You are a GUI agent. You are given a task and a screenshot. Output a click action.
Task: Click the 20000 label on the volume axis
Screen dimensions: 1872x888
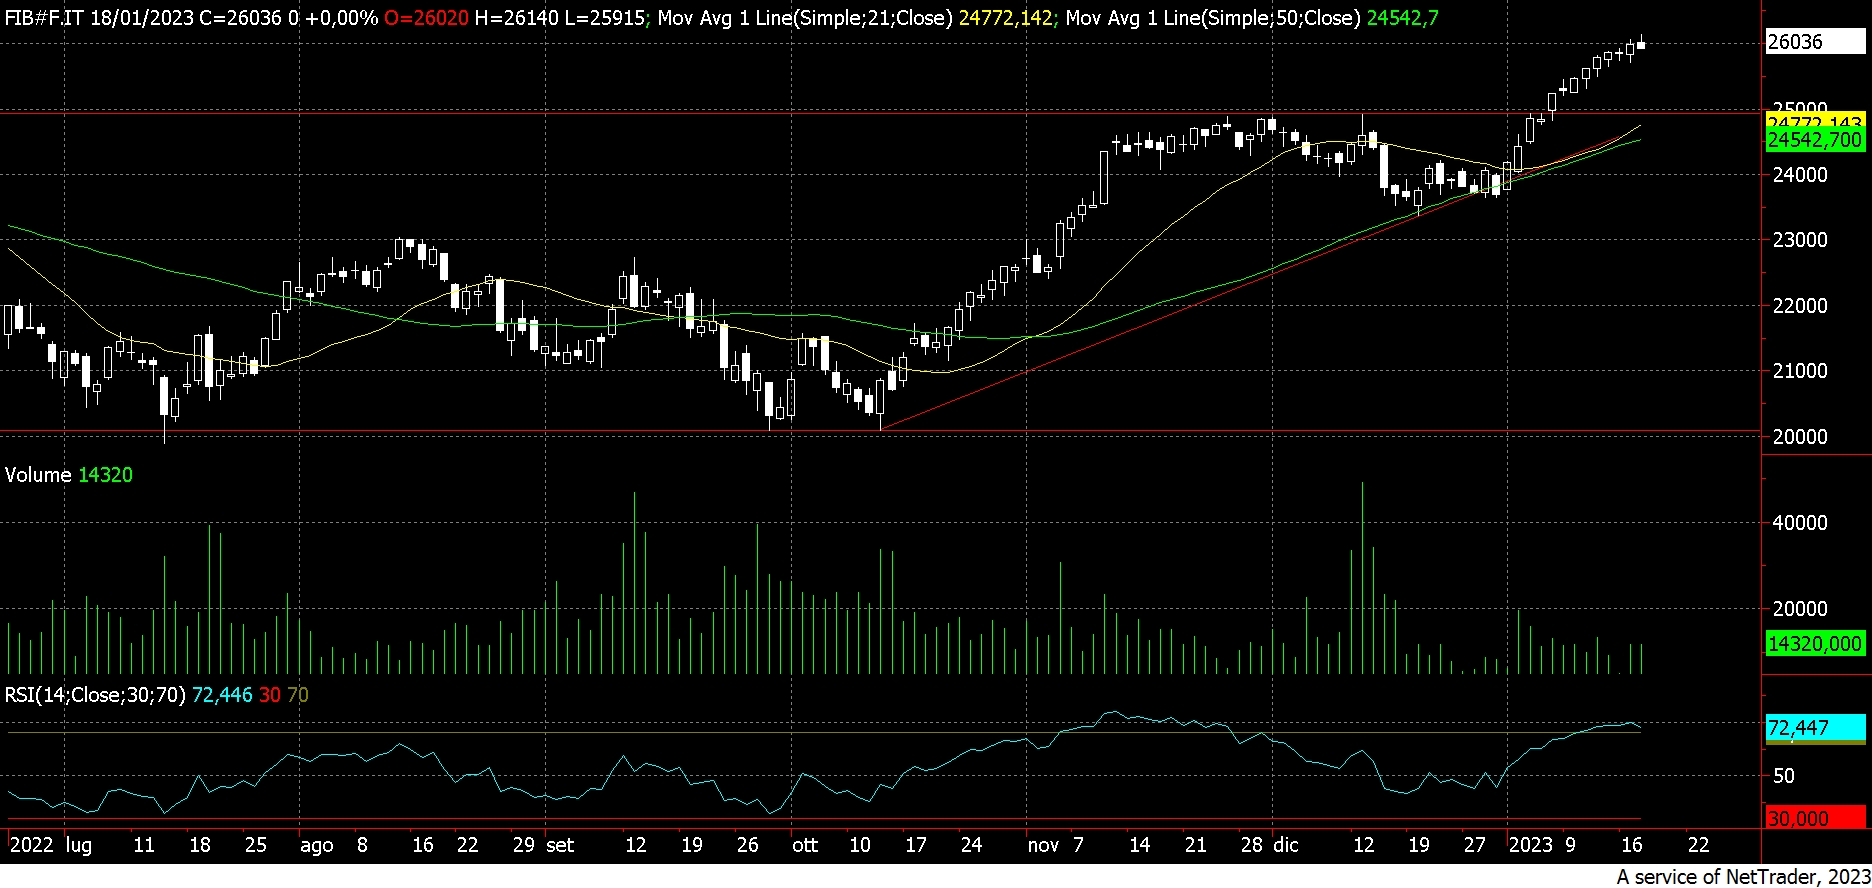(x=1799, y=609)
